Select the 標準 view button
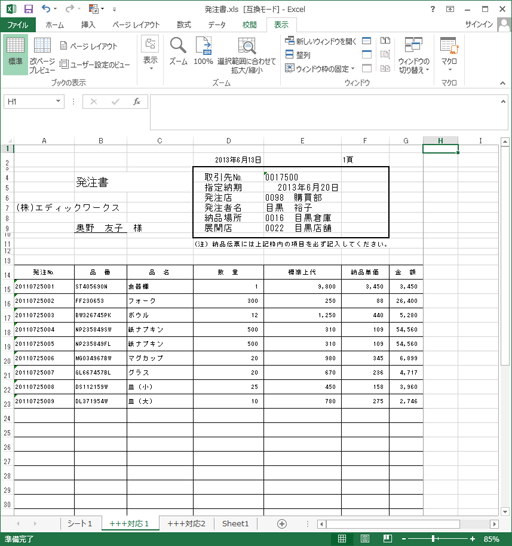Screen dimensions: 512x546 tap(15, 54)
